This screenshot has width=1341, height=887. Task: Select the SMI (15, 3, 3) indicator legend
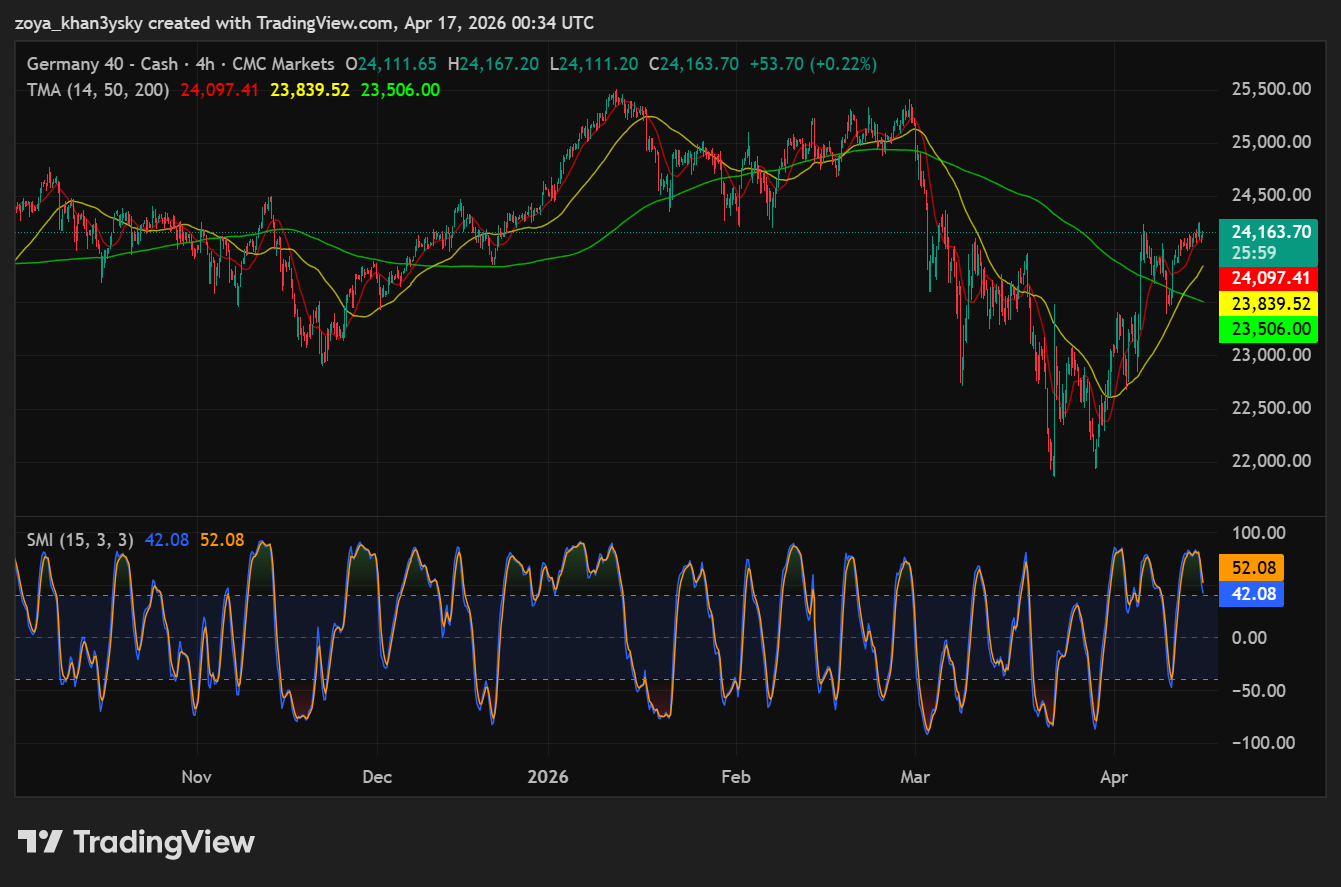[80, 540]
